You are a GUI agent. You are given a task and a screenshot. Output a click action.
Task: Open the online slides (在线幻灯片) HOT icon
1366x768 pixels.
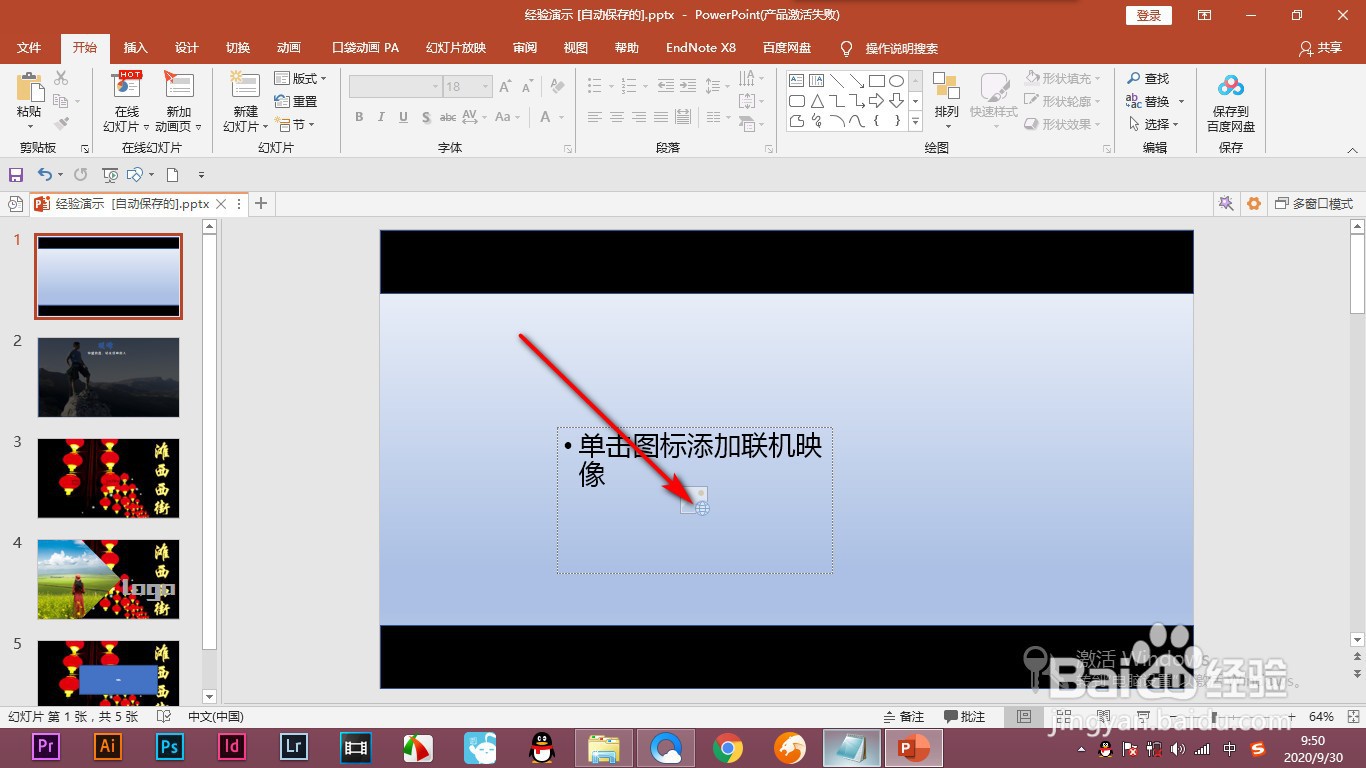(127, 85)
